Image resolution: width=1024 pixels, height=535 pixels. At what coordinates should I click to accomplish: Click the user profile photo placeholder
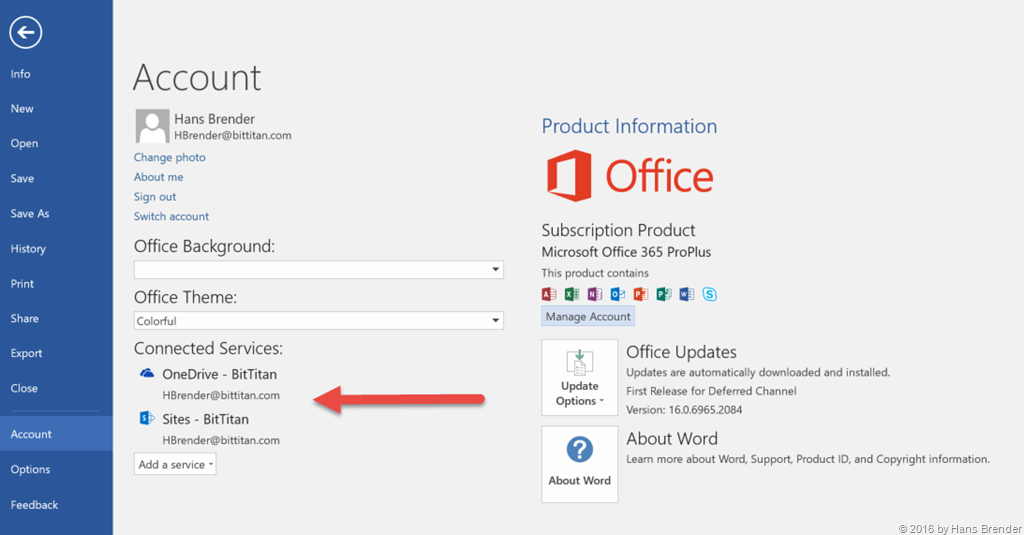tap(151, 126)
